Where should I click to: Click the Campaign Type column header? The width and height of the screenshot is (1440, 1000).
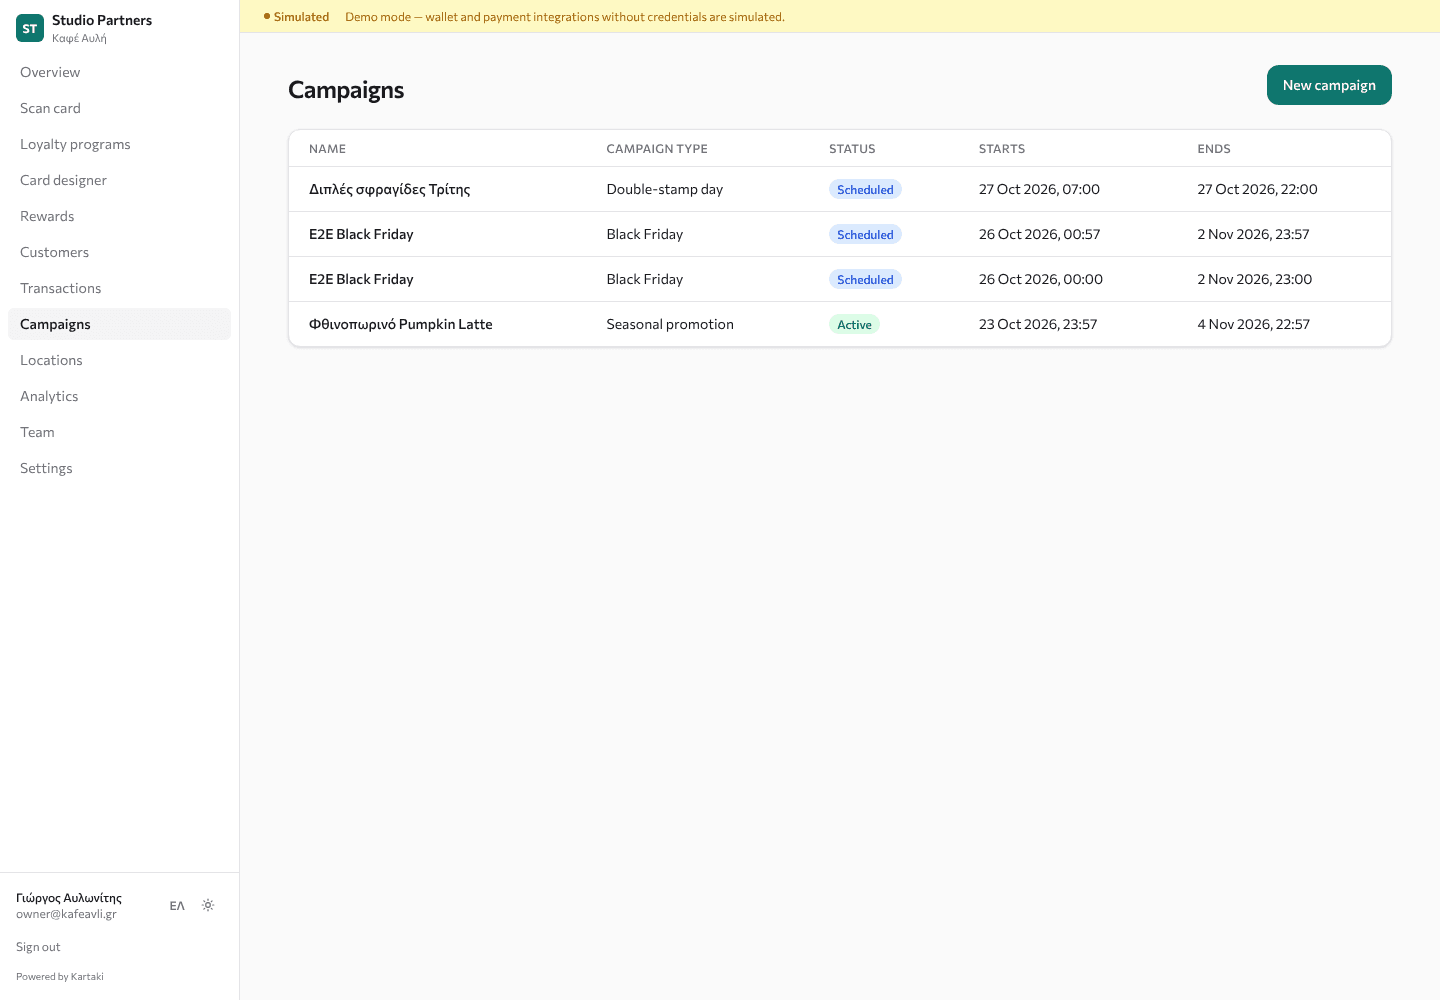point(657,149)
